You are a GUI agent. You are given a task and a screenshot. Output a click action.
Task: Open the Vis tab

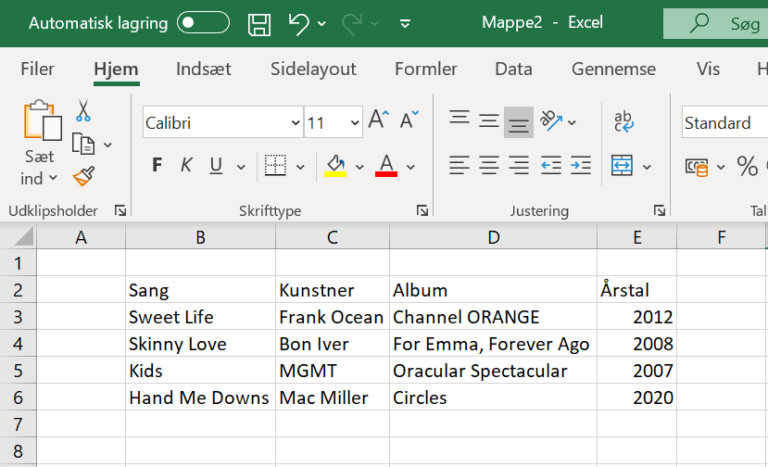pyautogui.click(x=708, y=69)
